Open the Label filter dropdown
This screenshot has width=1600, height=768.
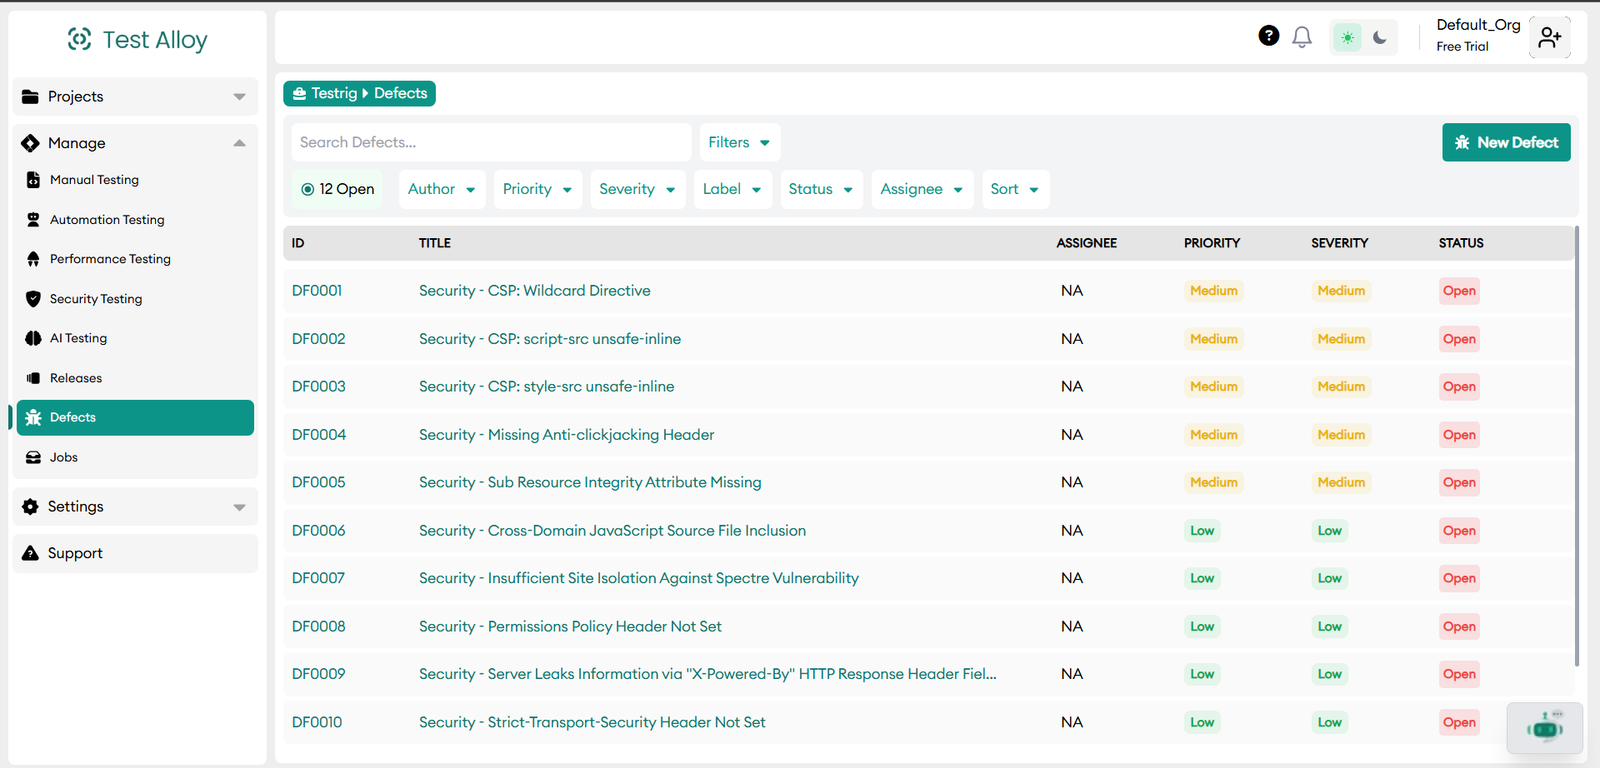tap(733, 189)
